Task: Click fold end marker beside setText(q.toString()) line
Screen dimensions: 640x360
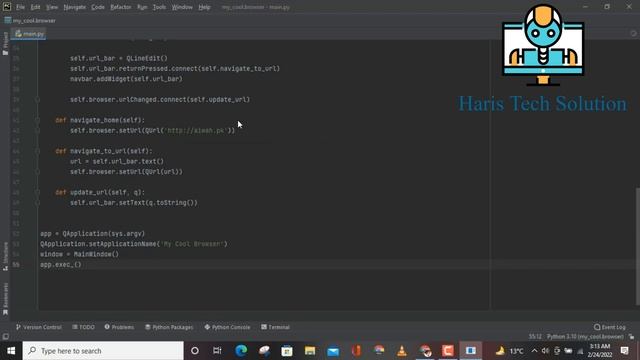Action: coord(37,203)
